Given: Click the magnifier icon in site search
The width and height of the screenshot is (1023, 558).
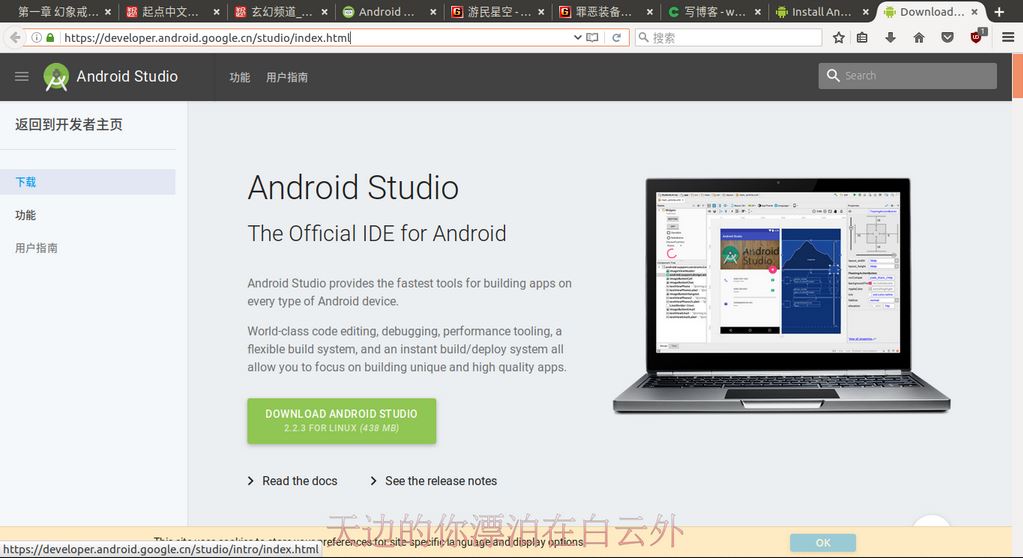Looking at the screenshot, I should pyautogui.click(x=832, y=76).
